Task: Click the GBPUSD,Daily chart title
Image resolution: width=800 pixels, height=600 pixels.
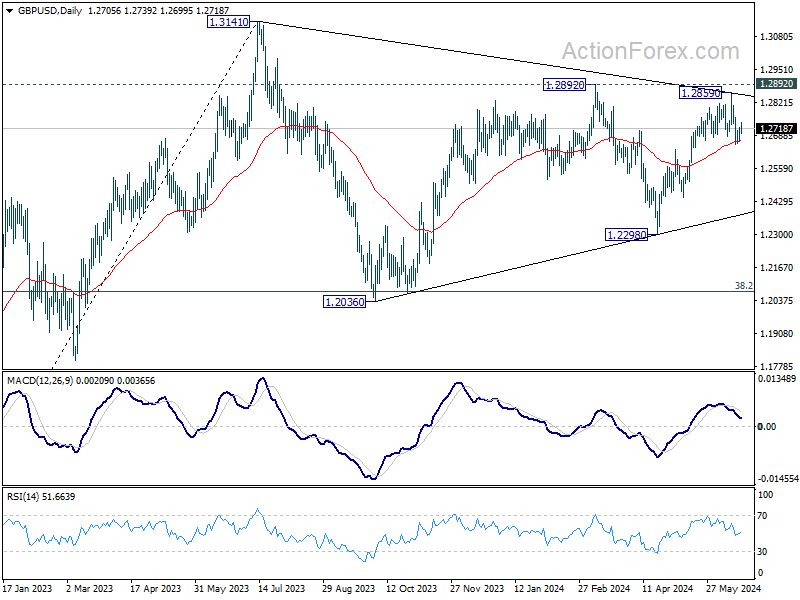Action: click(x=49, y=11)
